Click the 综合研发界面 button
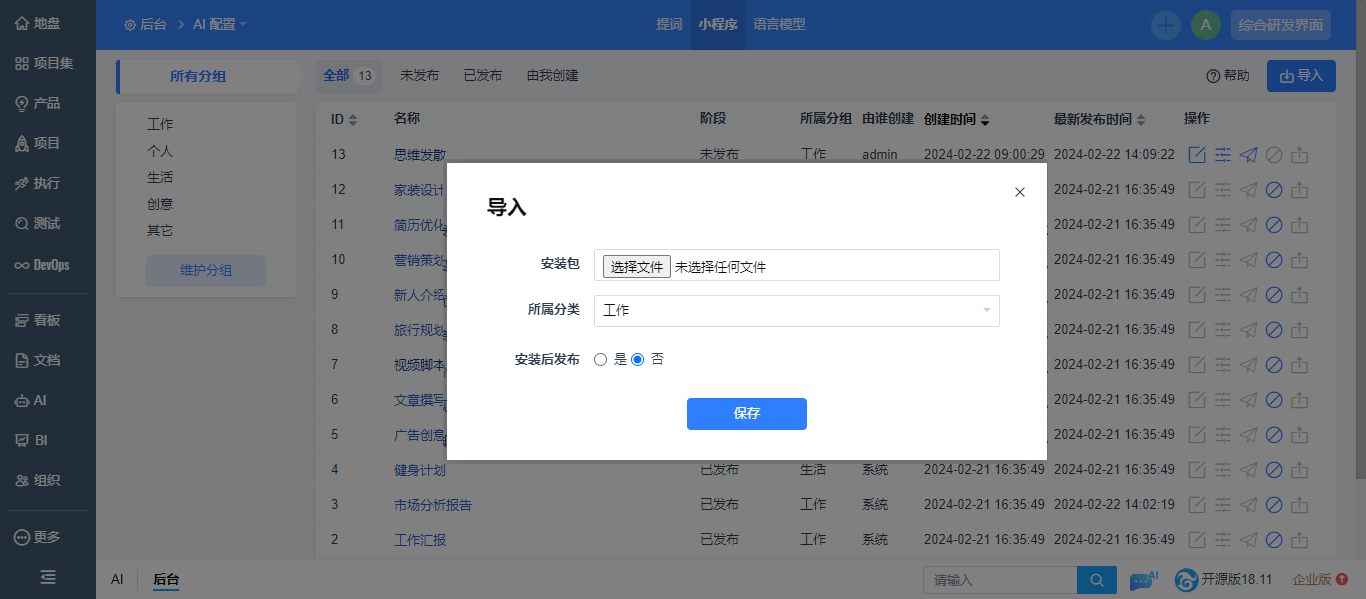The width and height of the screenshot is (1366, 599). coord(1281,25)
